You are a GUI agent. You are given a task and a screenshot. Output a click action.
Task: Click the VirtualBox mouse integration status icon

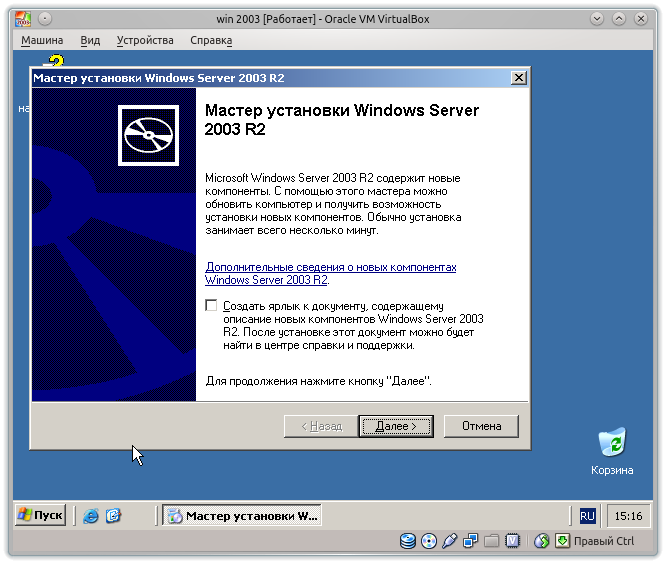541,541
